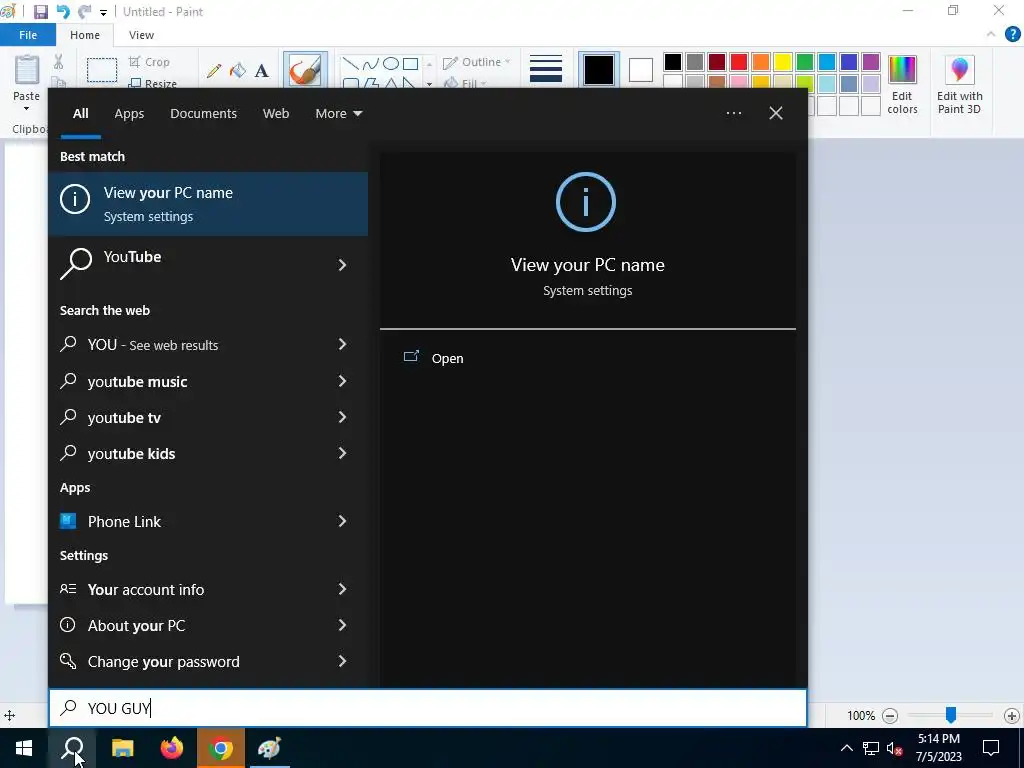The width and height of the screenshot is (1024, 768).
Task: Expand the youtube music result arrow
Action: coord(342,381)
